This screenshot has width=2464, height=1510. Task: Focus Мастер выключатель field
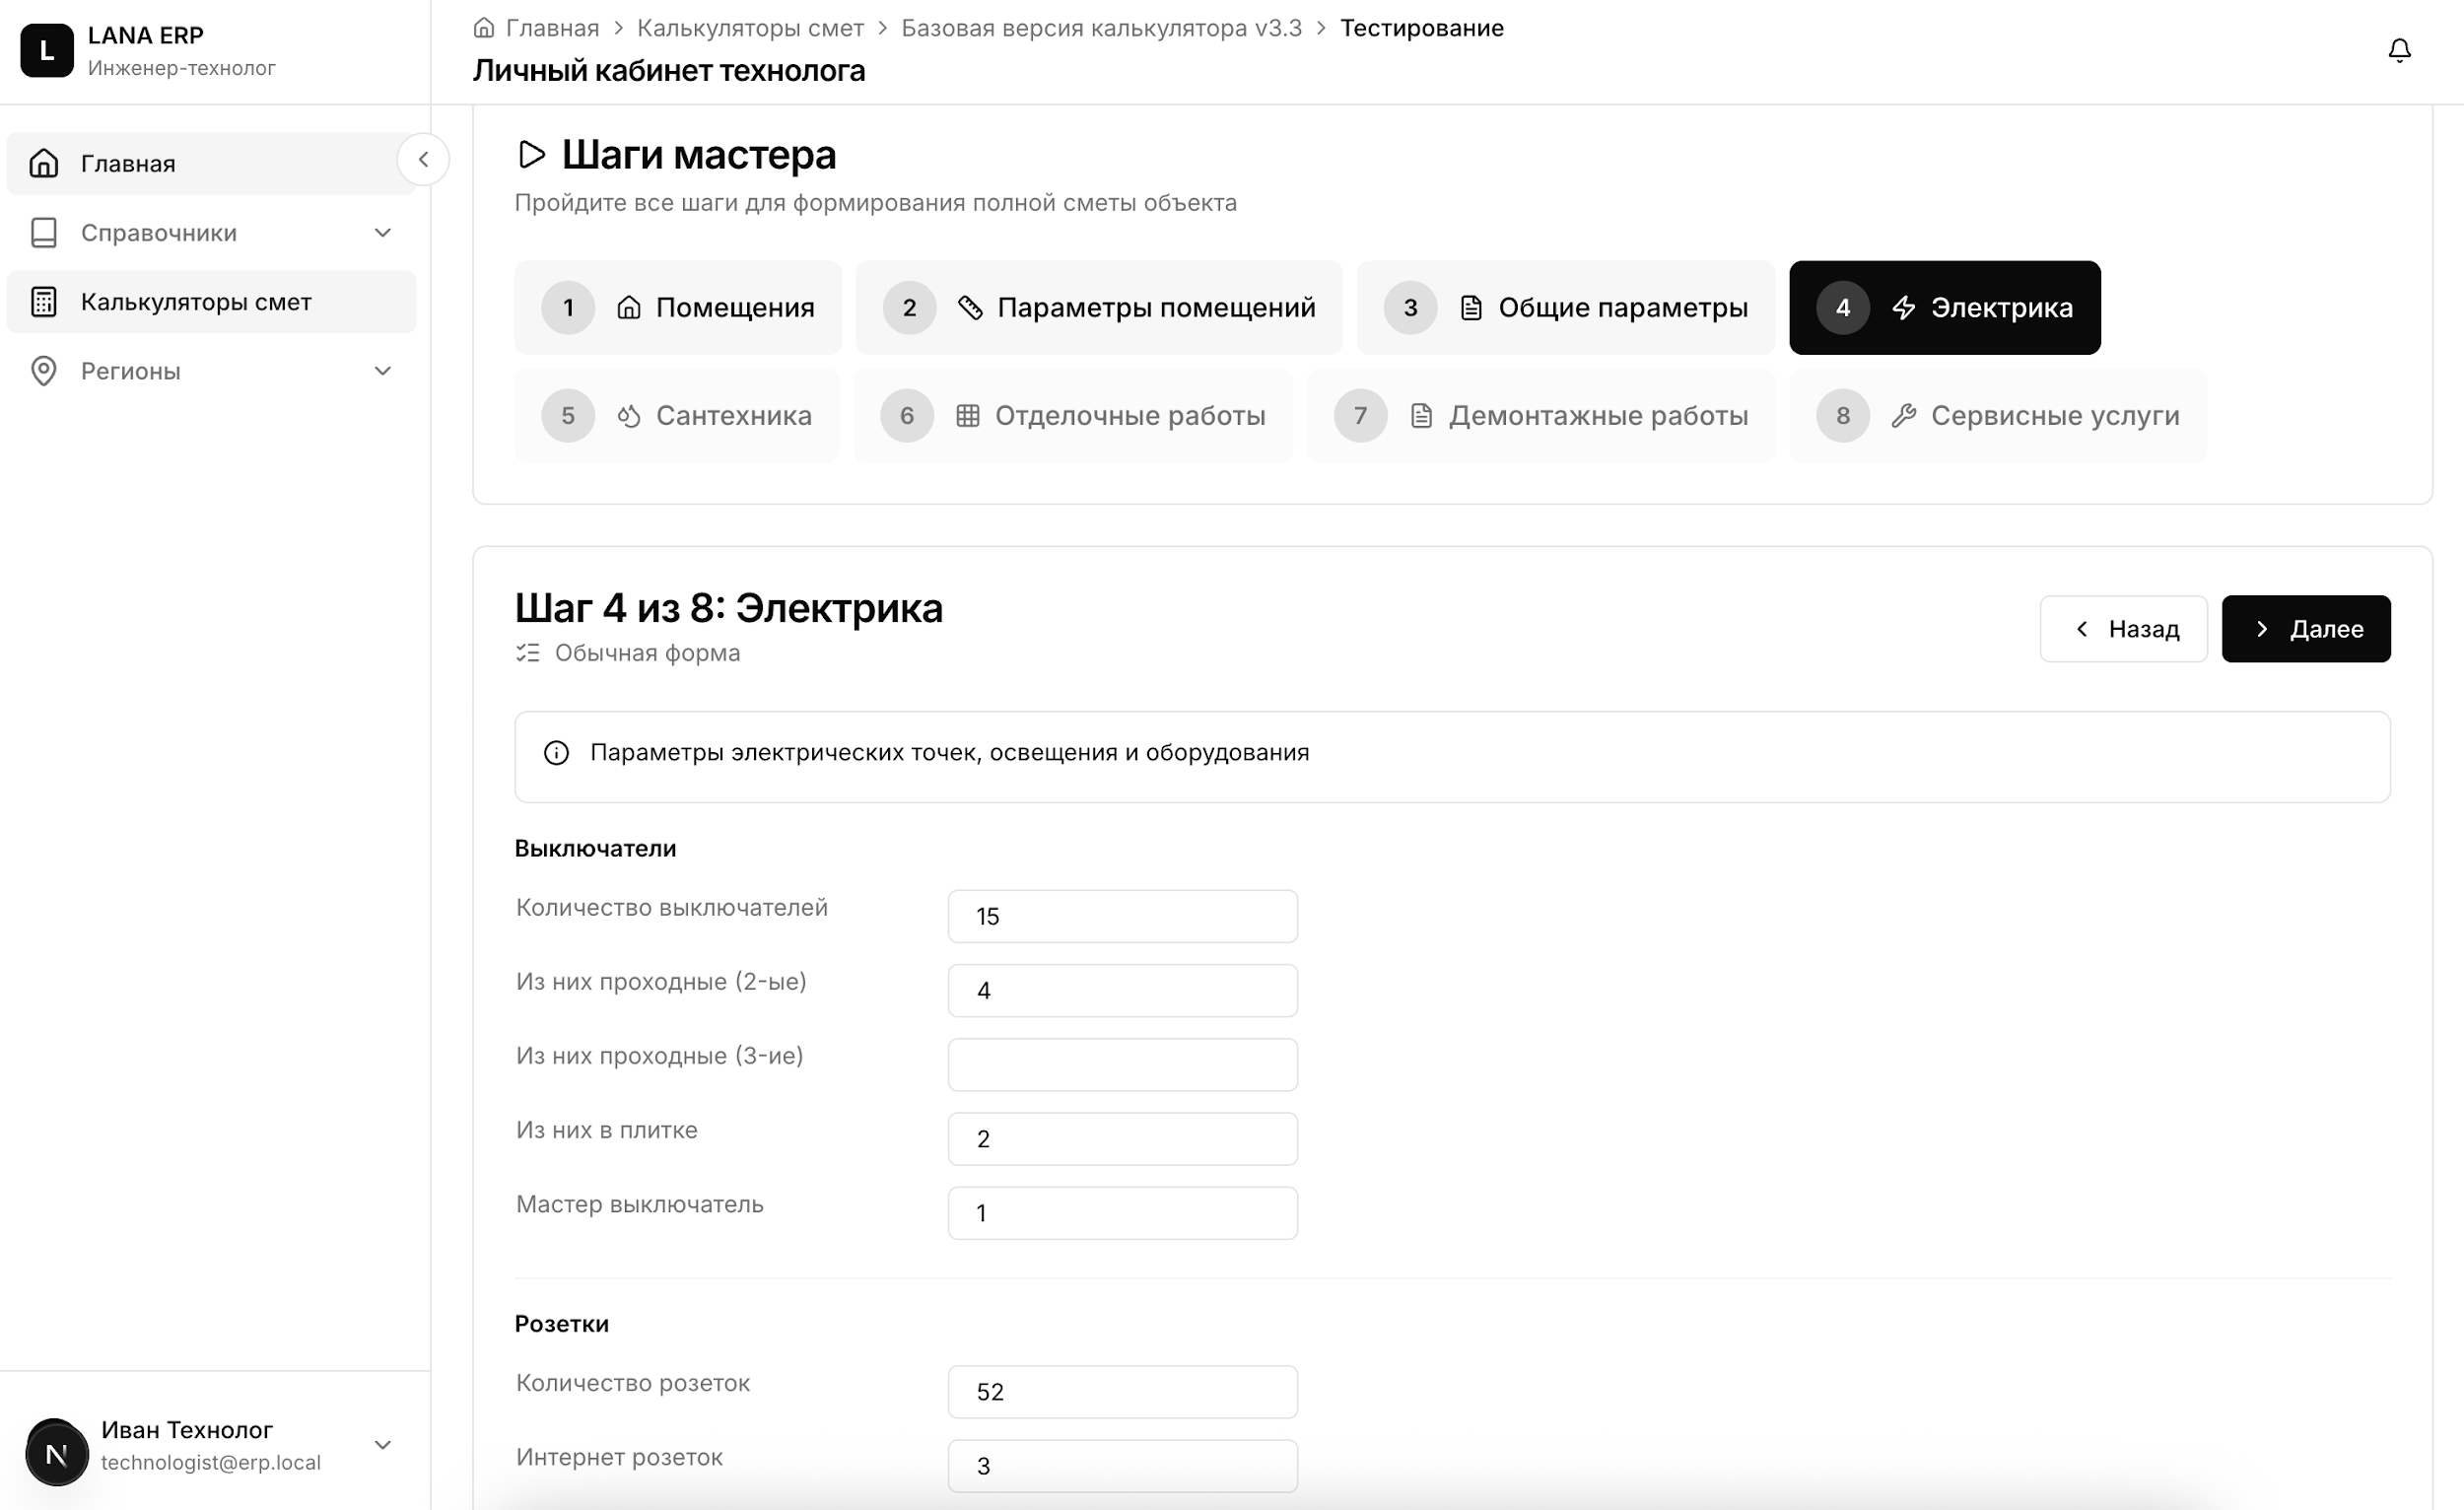pos(1122,1213)
